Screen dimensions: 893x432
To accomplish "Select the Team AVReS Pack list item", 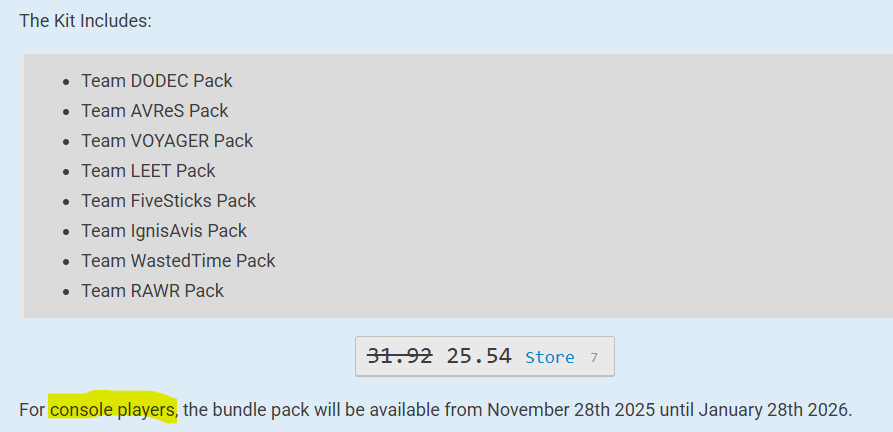I will coord(155,111).
